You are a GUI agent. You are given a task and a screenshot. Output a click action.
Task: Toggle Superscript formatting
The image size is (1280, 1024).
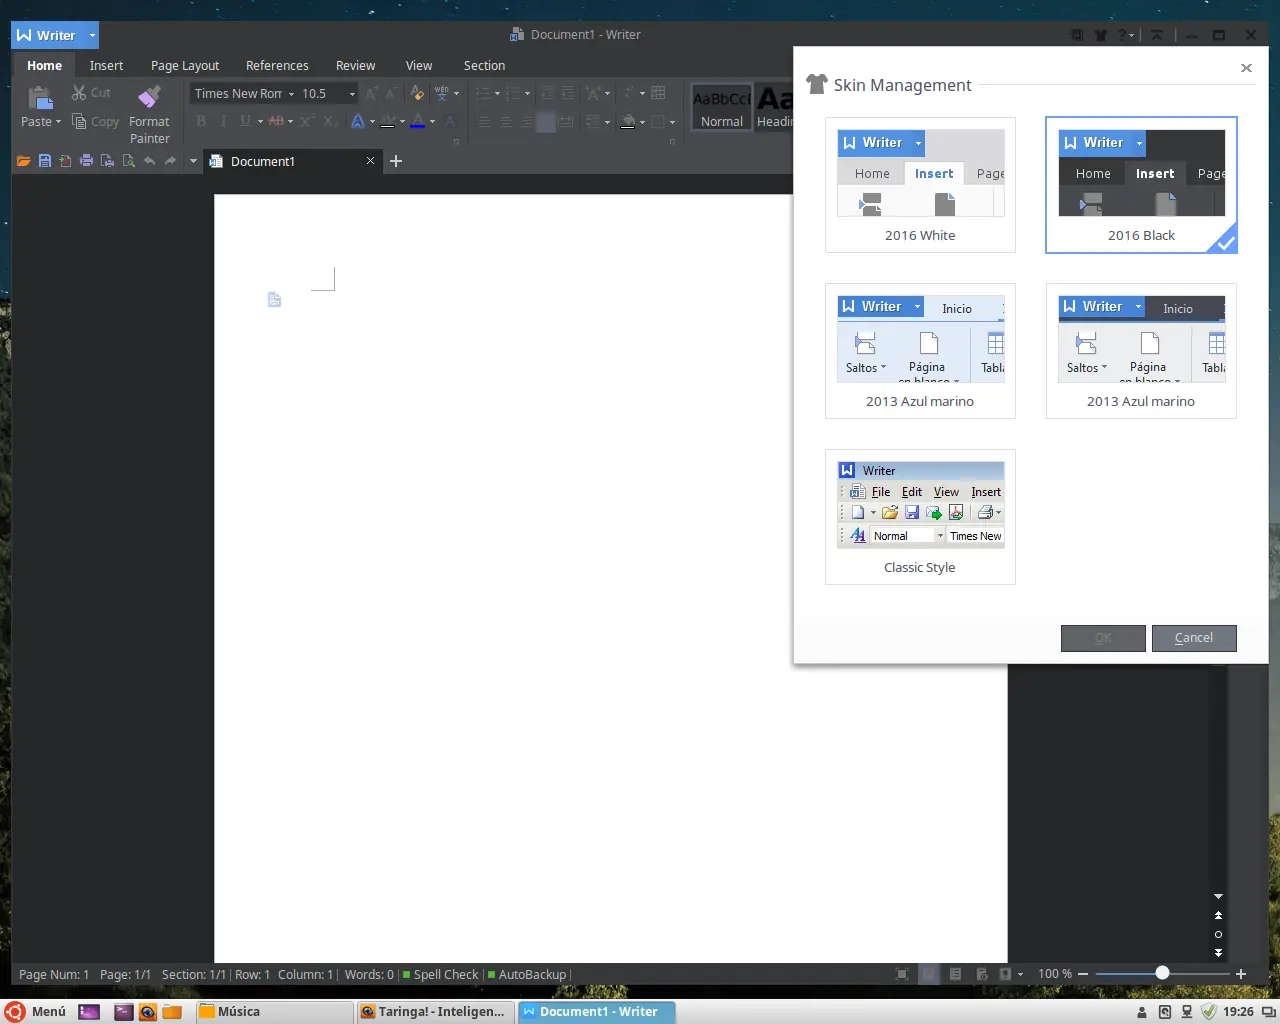tap(307, 121)
